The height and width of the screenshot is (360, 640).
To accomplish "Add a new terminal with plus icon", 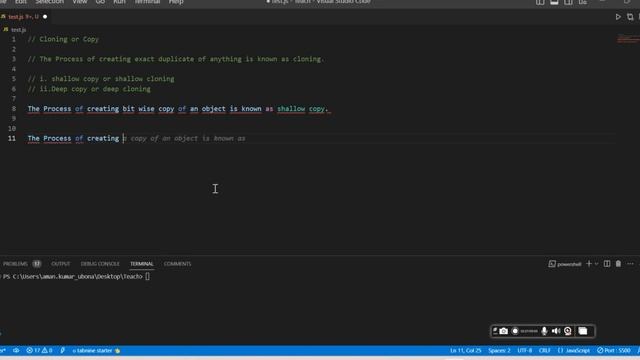I will (589, 264).
